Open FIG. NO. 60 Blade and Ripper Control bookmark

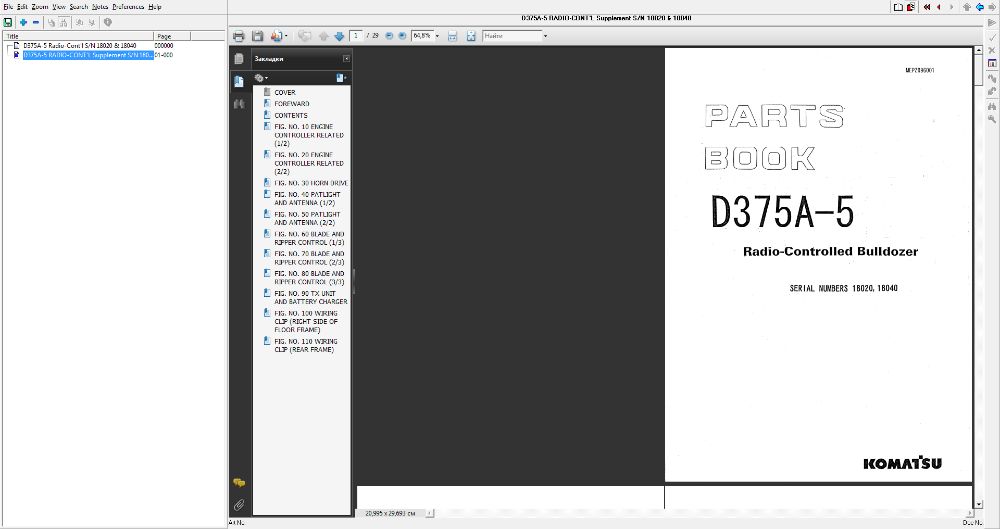[309, 238]
